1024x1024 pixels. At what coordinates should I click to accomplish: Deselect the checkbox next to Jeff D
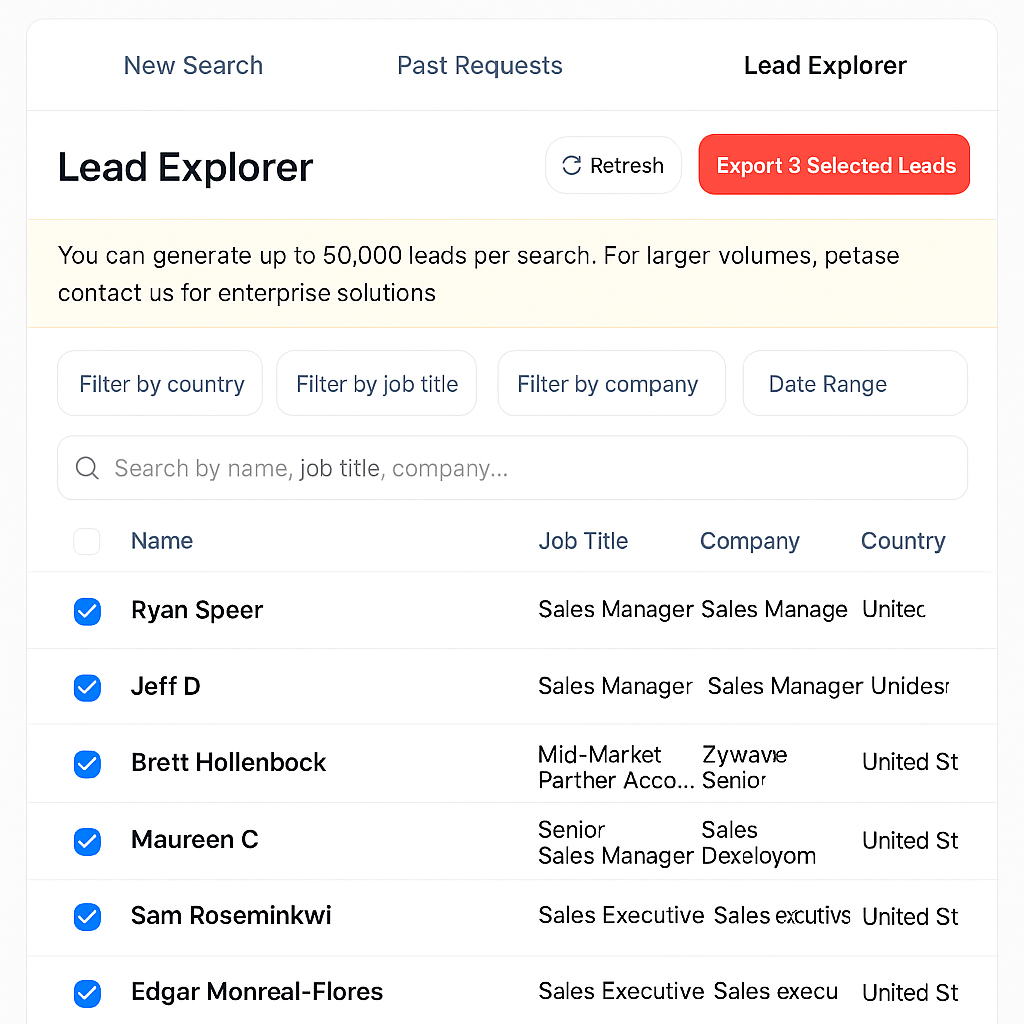click(x=87, y=688)
